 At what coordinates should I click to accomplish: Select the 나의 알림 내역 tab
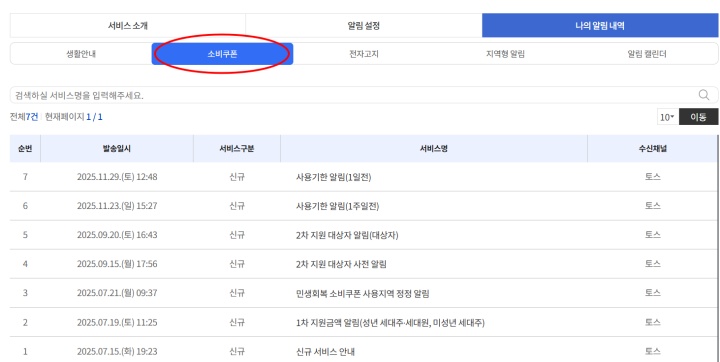coord(600,26)
